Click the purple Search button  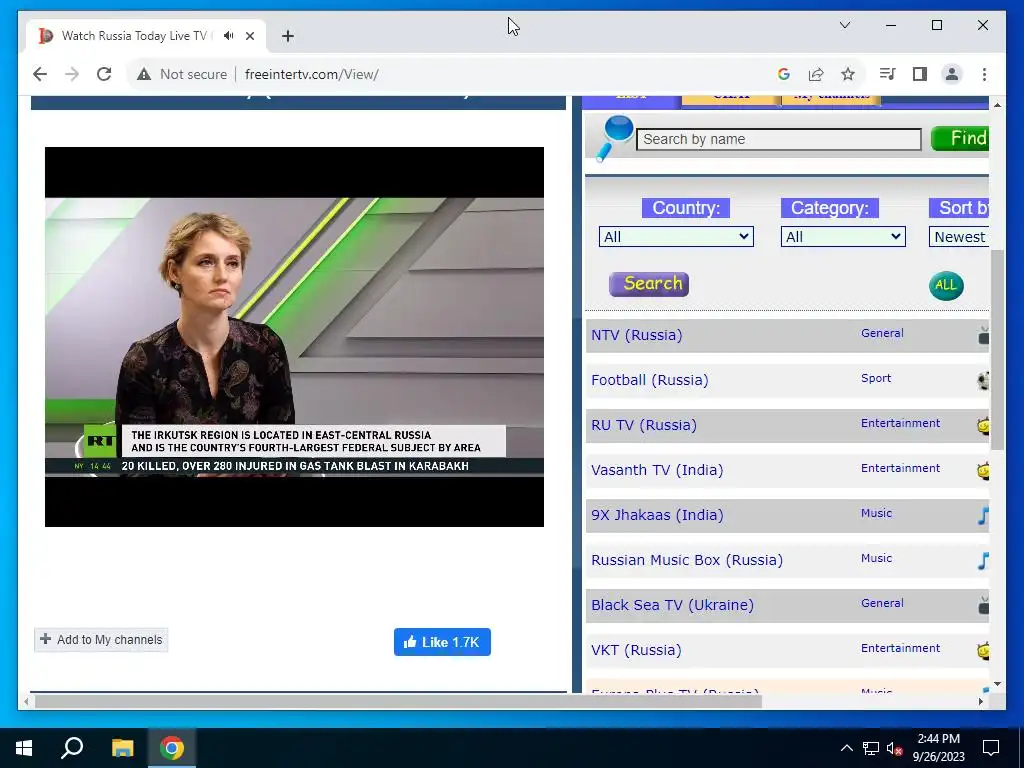coord(648,284)
